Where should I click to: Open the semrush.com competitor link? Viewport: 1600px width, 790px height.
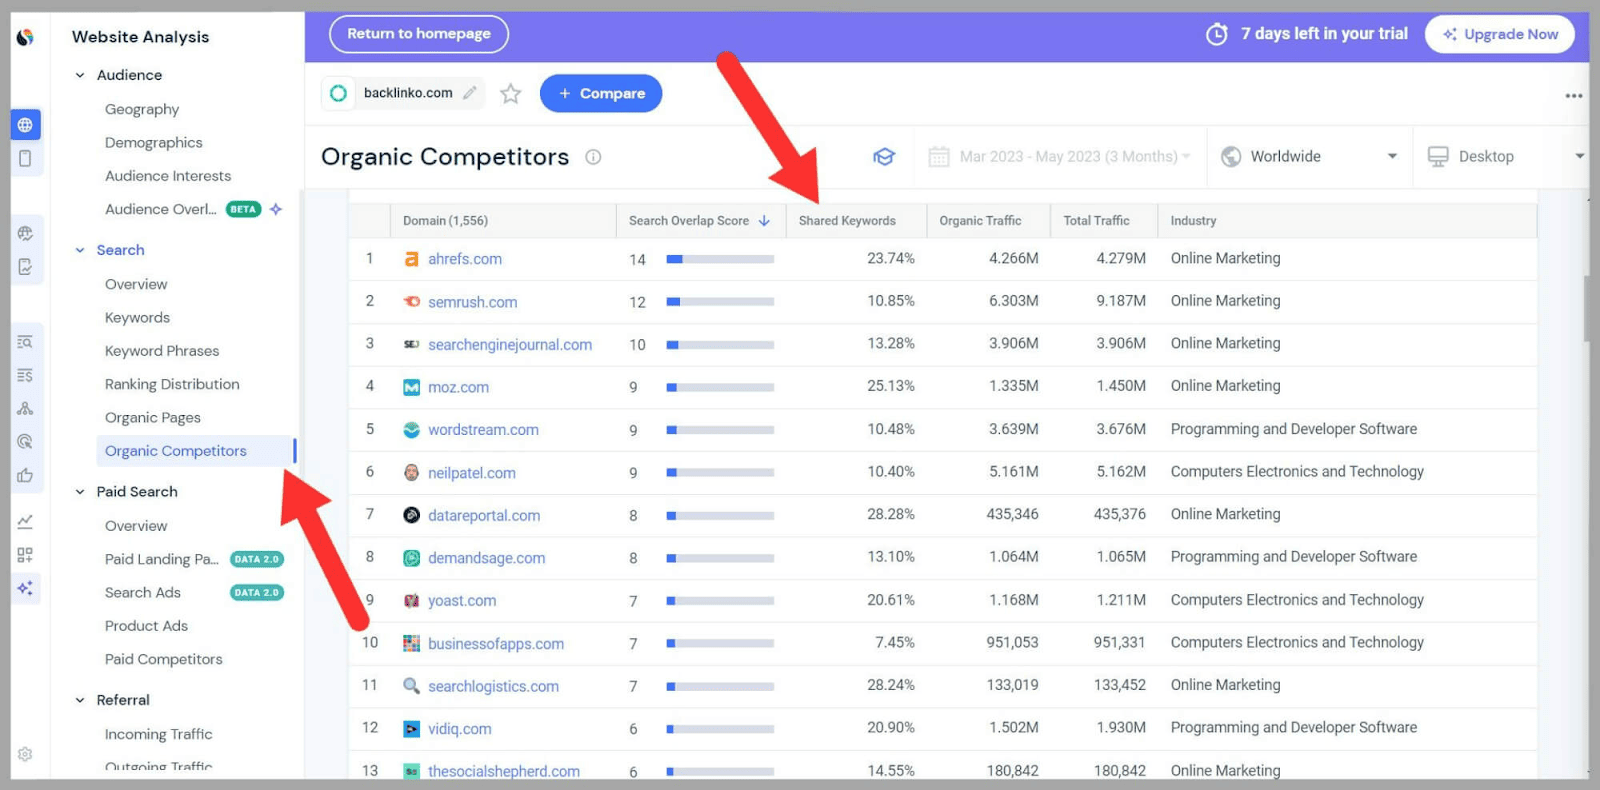(472, 302)
